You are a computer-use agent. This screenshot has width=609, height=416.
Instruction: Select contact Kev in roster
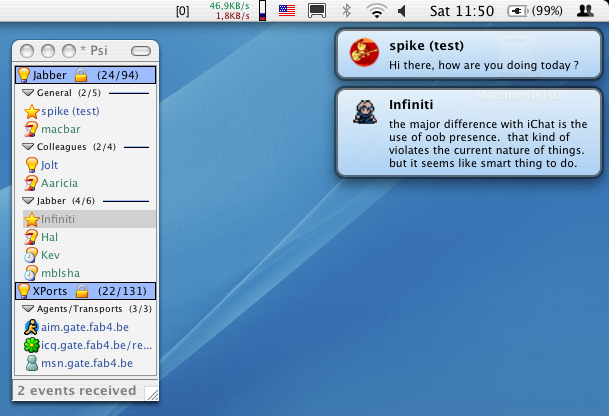[89, 255]
